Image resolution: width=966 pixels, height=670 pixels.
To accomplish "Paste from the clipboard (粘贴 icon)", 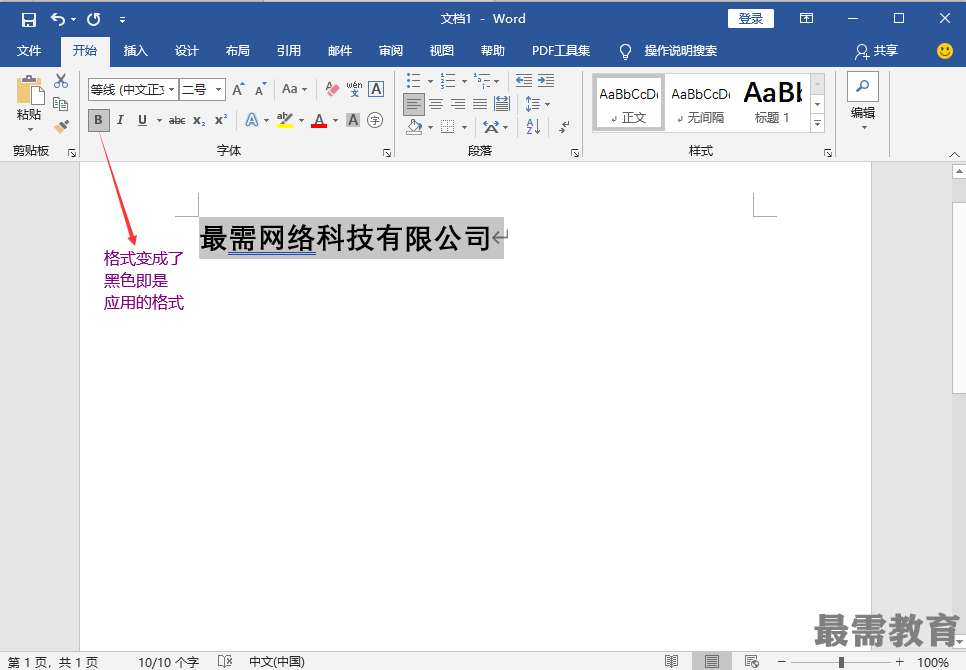I will [x=30, y=90].
